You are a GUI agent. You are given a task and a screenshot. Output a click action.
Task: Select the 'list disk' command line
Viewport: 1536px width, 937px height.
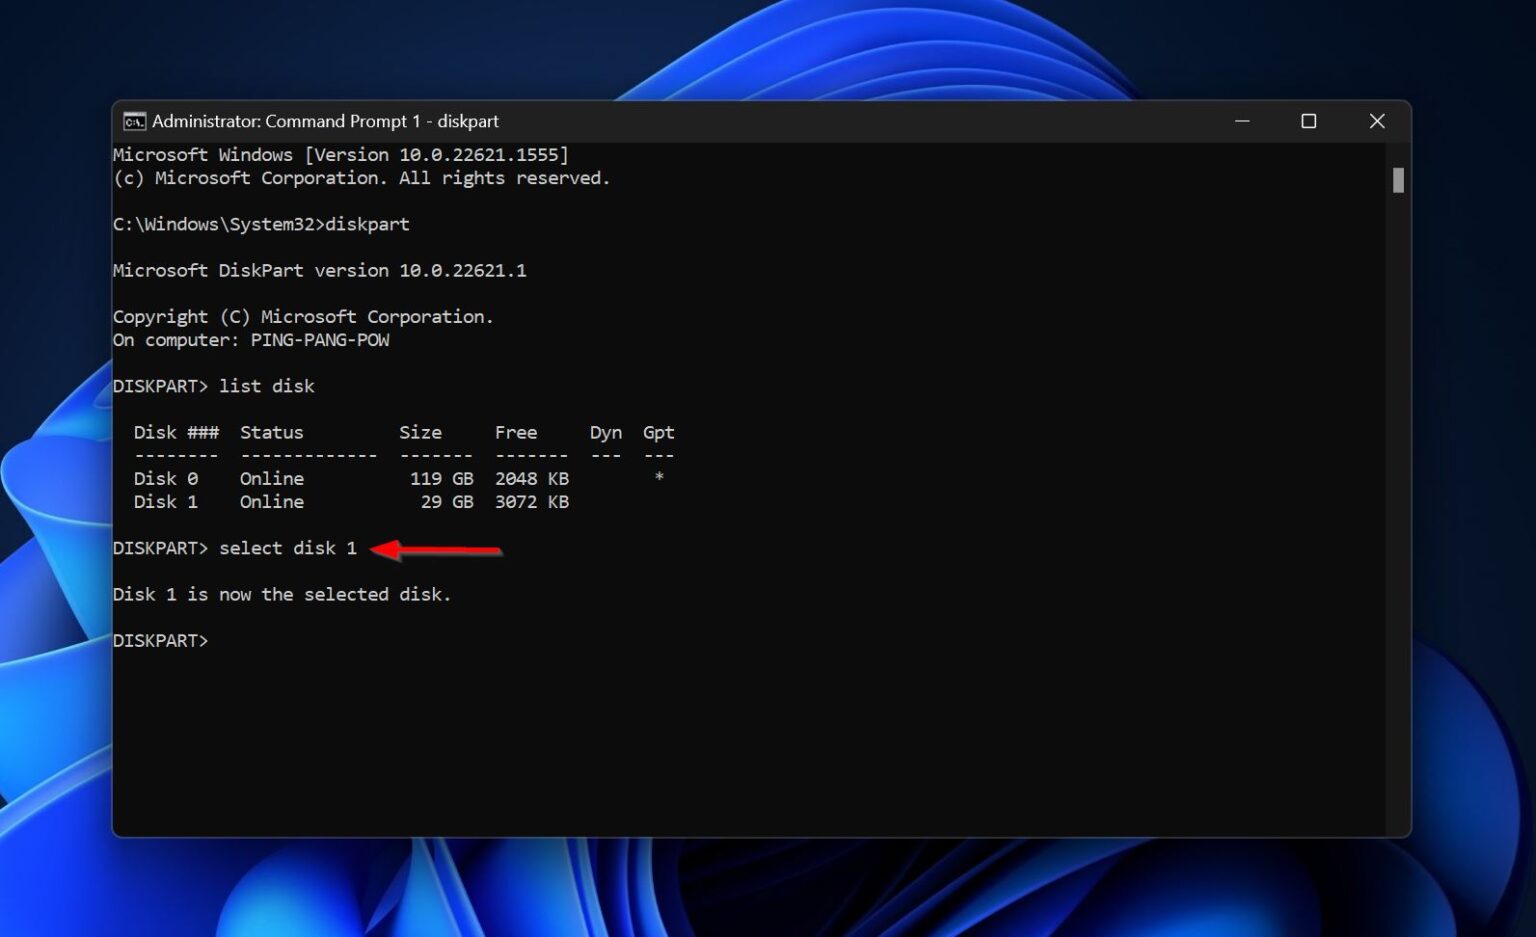(267, 386)
